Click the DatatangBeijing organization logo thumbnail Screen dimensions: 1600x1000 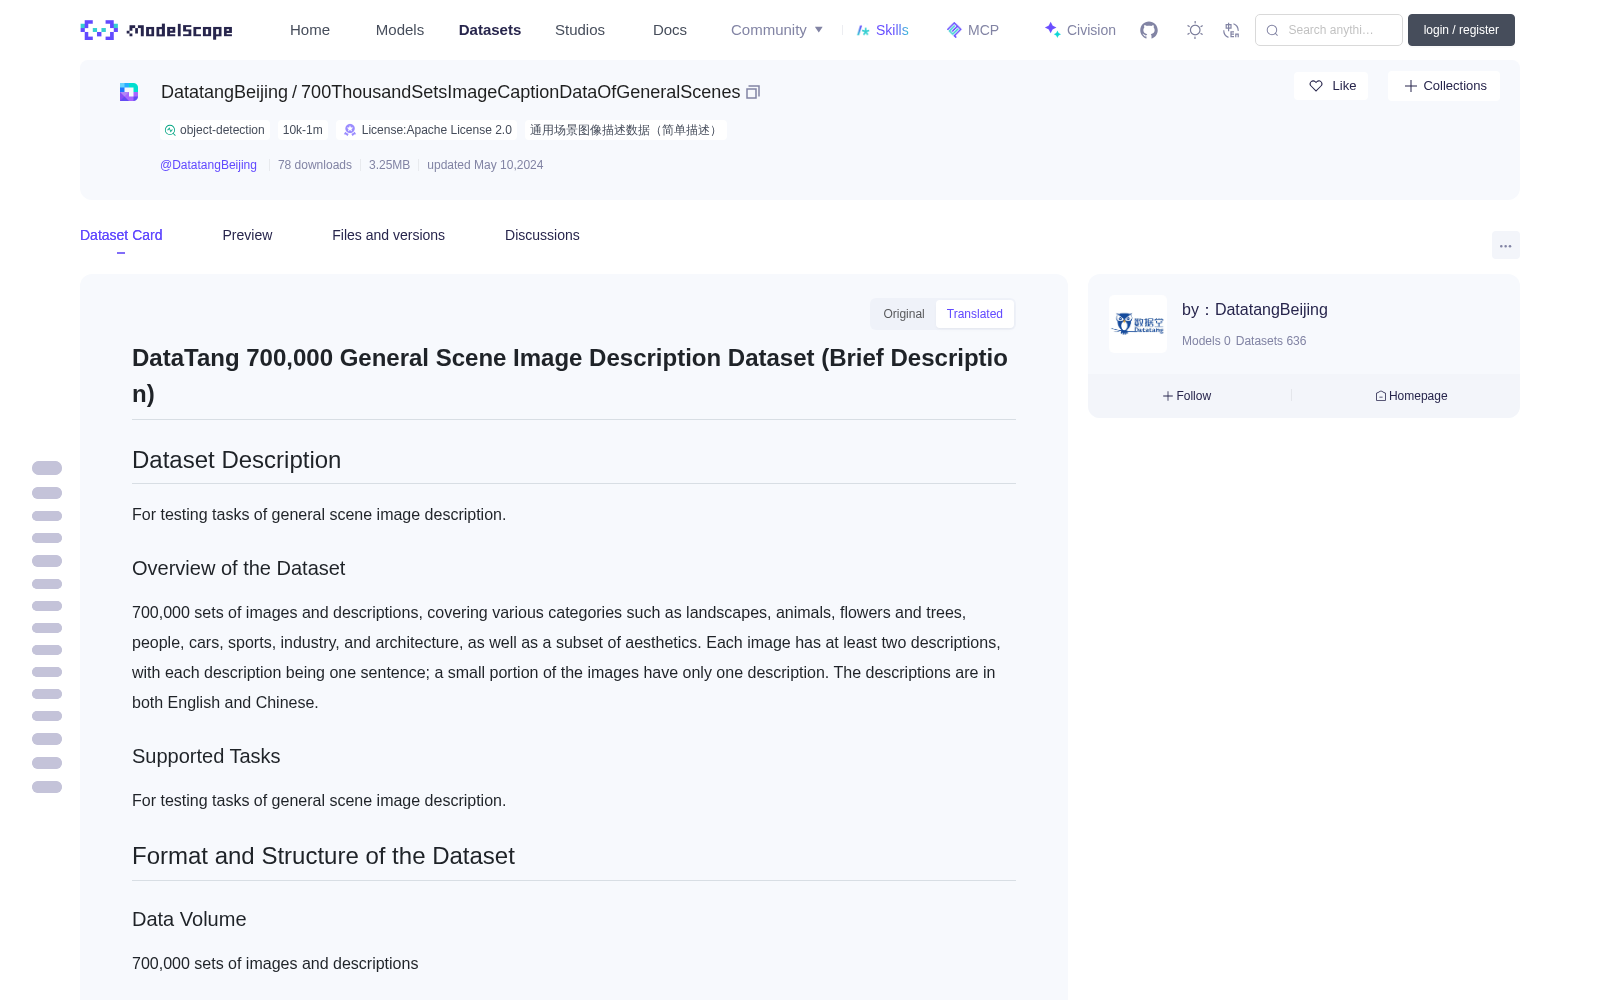tap(1138, 324)
